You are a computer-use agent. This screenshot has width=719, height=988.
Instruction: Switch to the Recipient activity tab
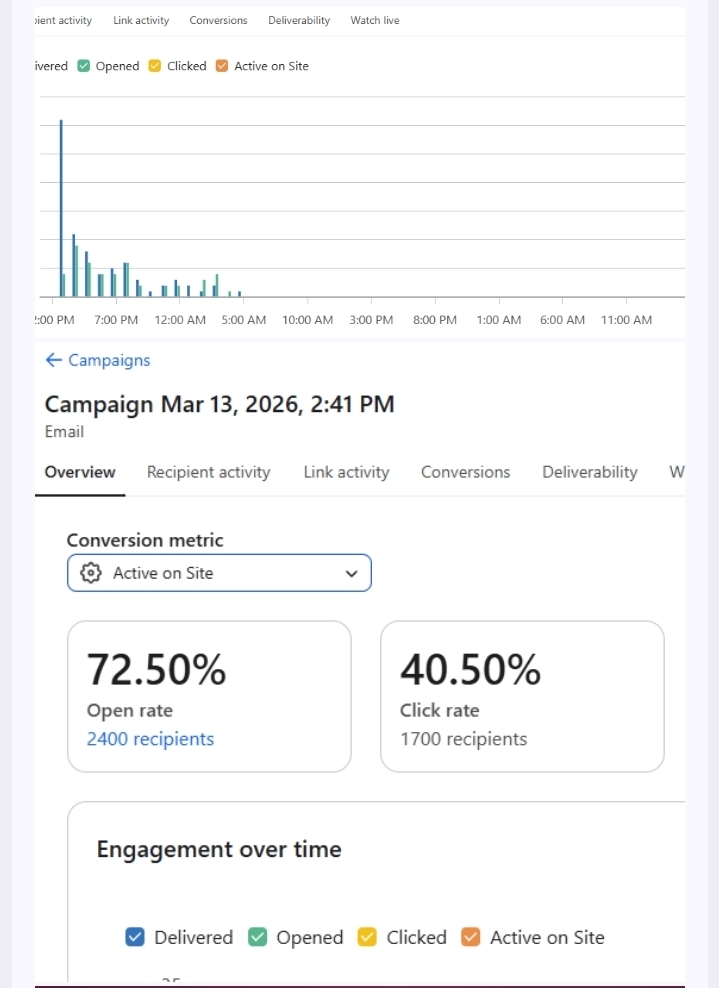click(209, 472)
